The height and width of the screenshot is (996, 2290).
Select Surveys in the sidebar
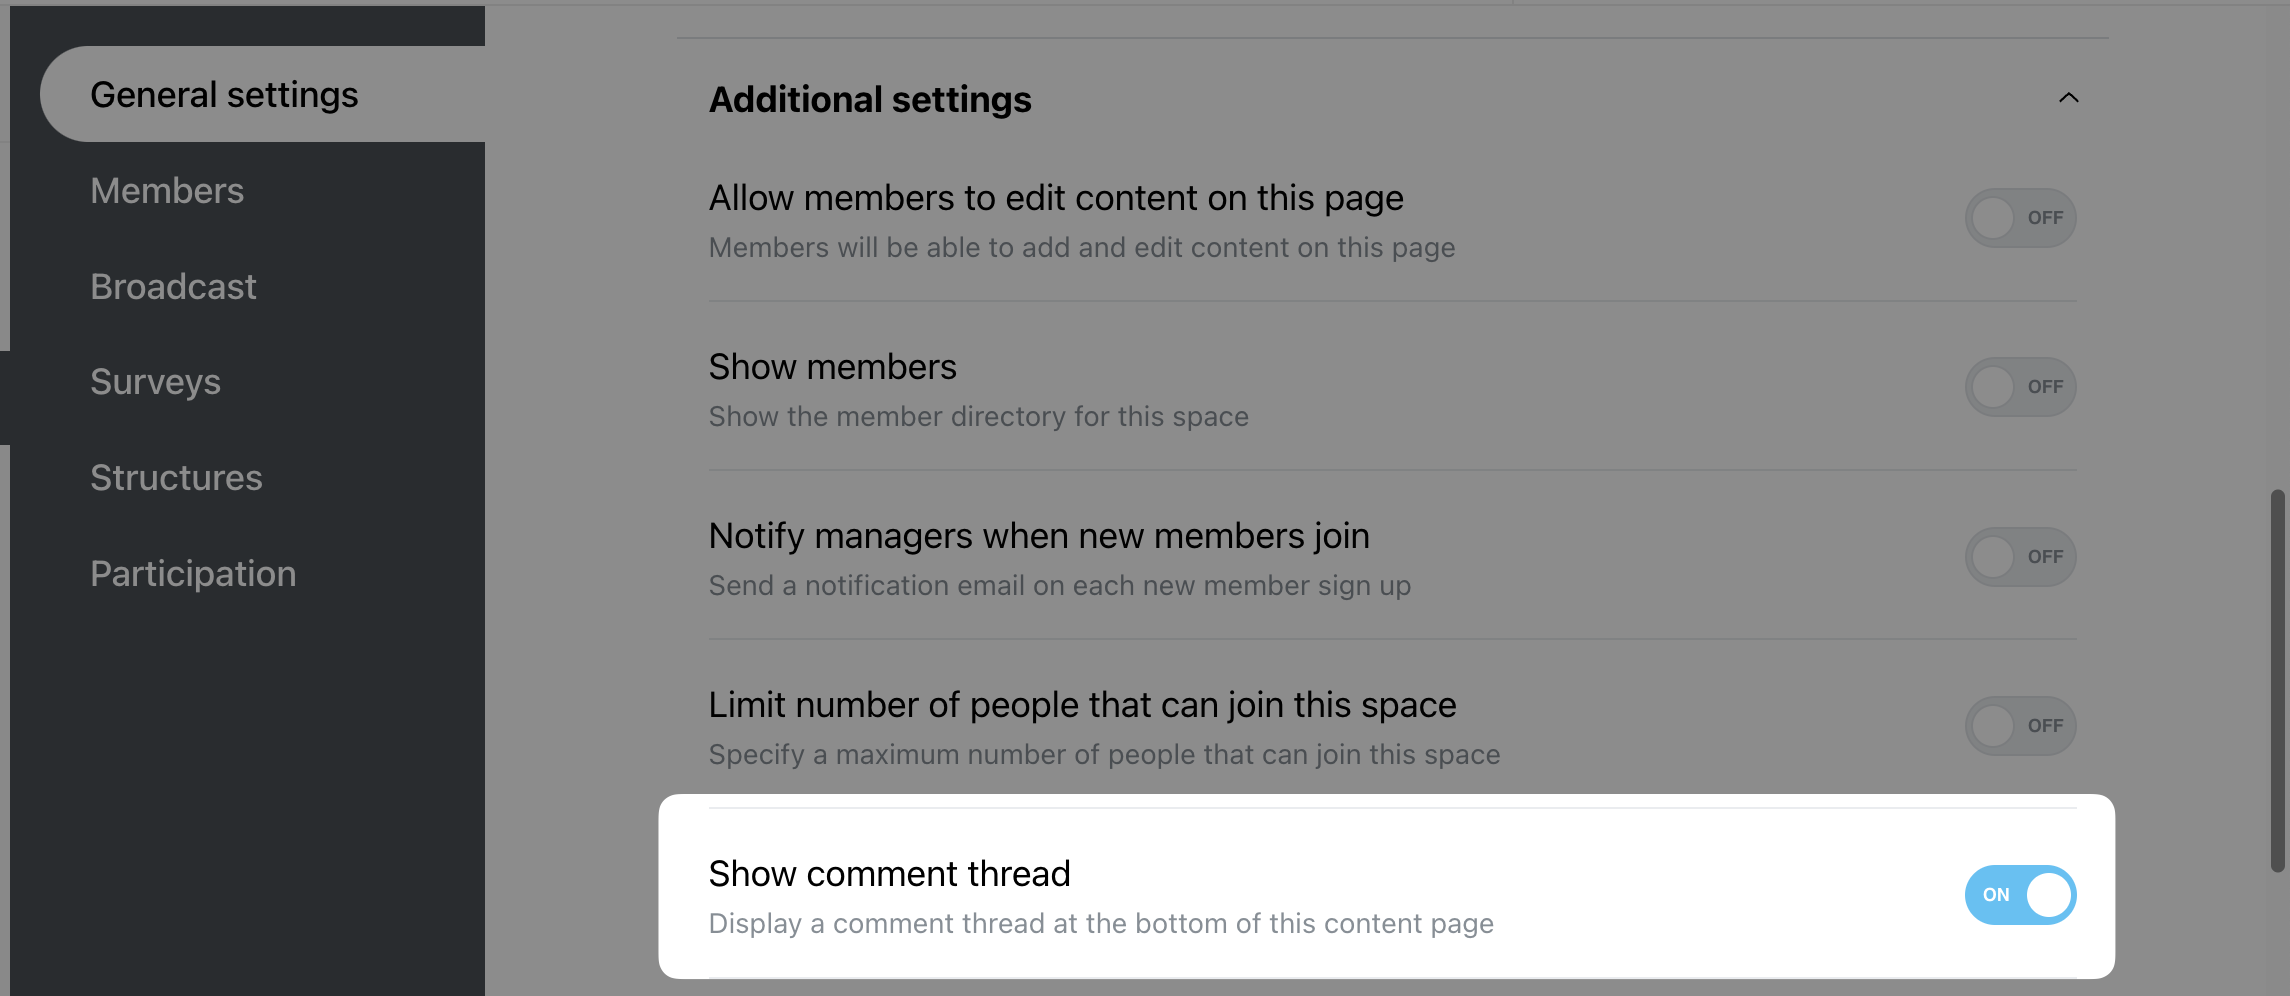pos(155,382)
